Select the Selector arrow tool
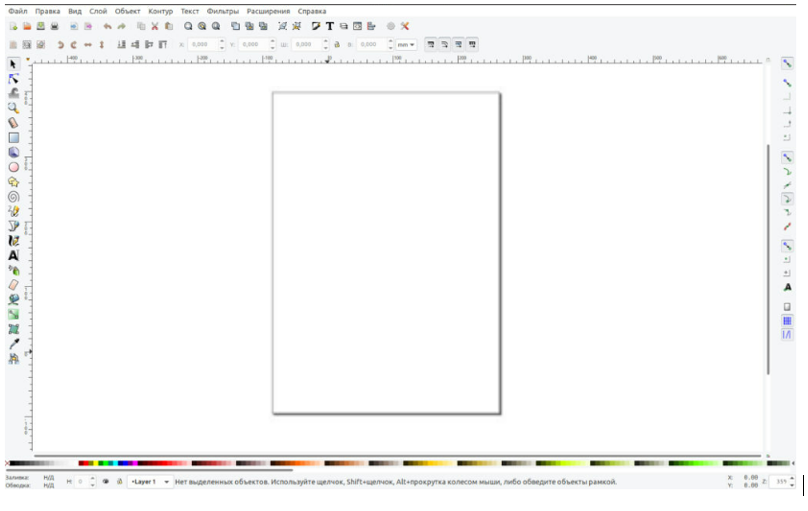Image resolution: width=808 pixels, height=511 pixels. point(13,64)
